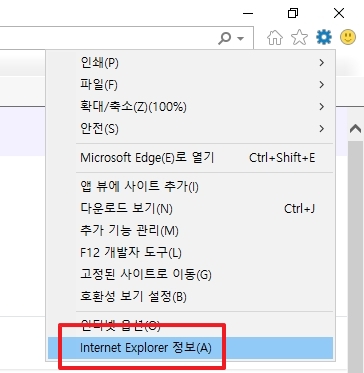The height and width of the screenshot is (373, 364).
Task: Choose Microsoft Edge(E)로 열기
Action: 190,158
